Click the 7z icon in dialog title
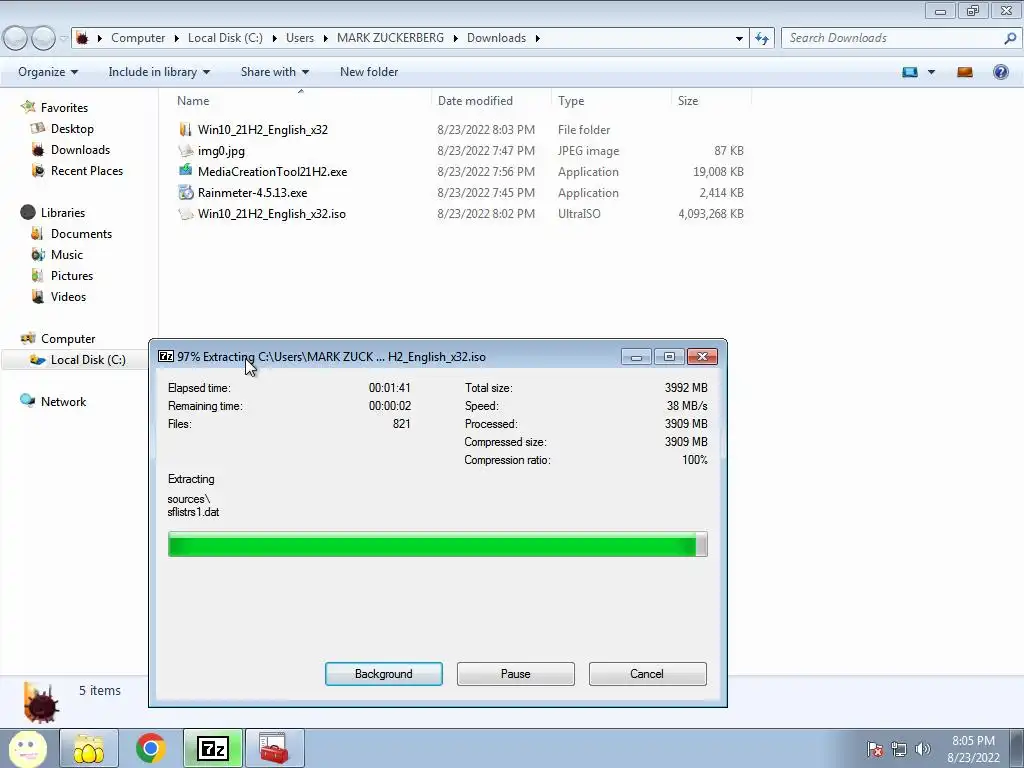The width and height of the screenshot is (1024, 768). [x=166, y=357]
